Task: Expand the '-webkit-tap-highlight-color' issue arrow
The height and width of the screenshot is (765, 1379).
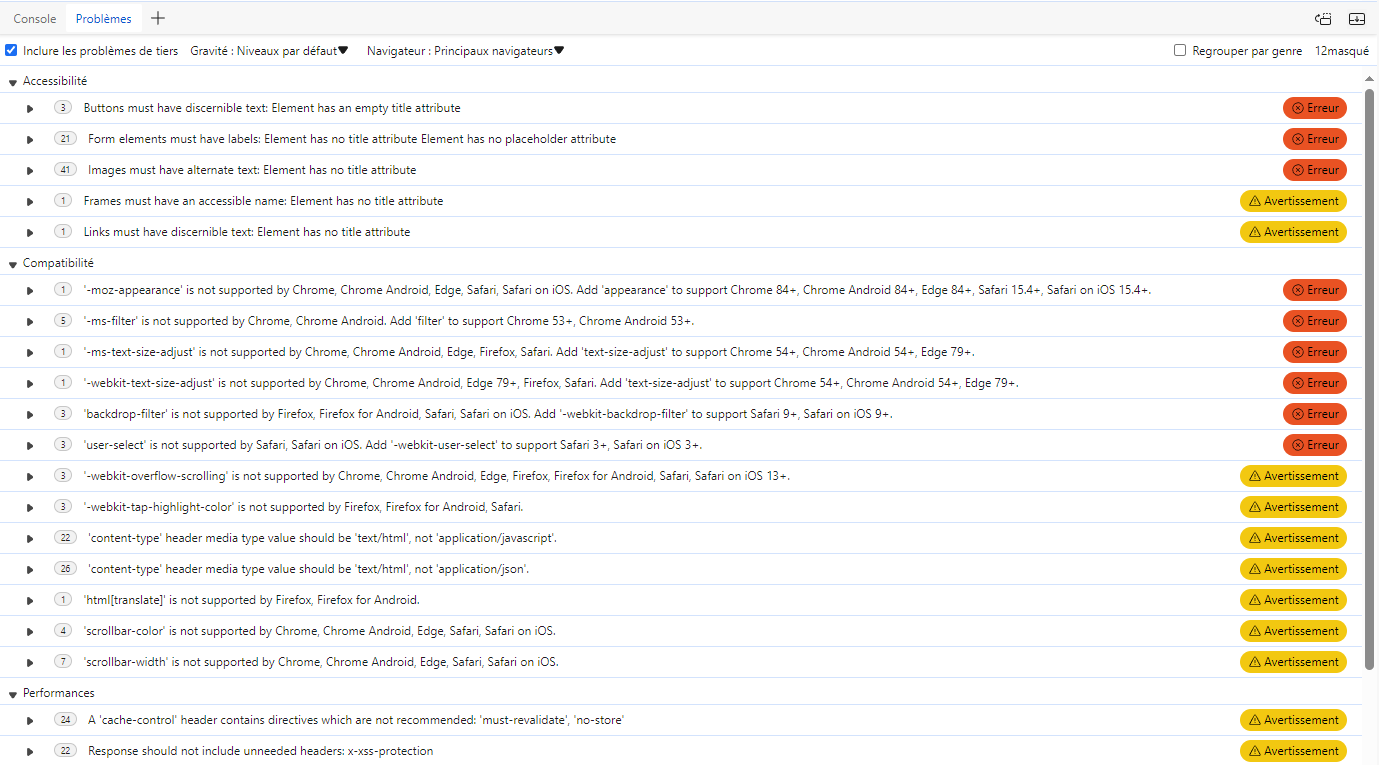Action: pyautogui.click(x=30, y=507)
